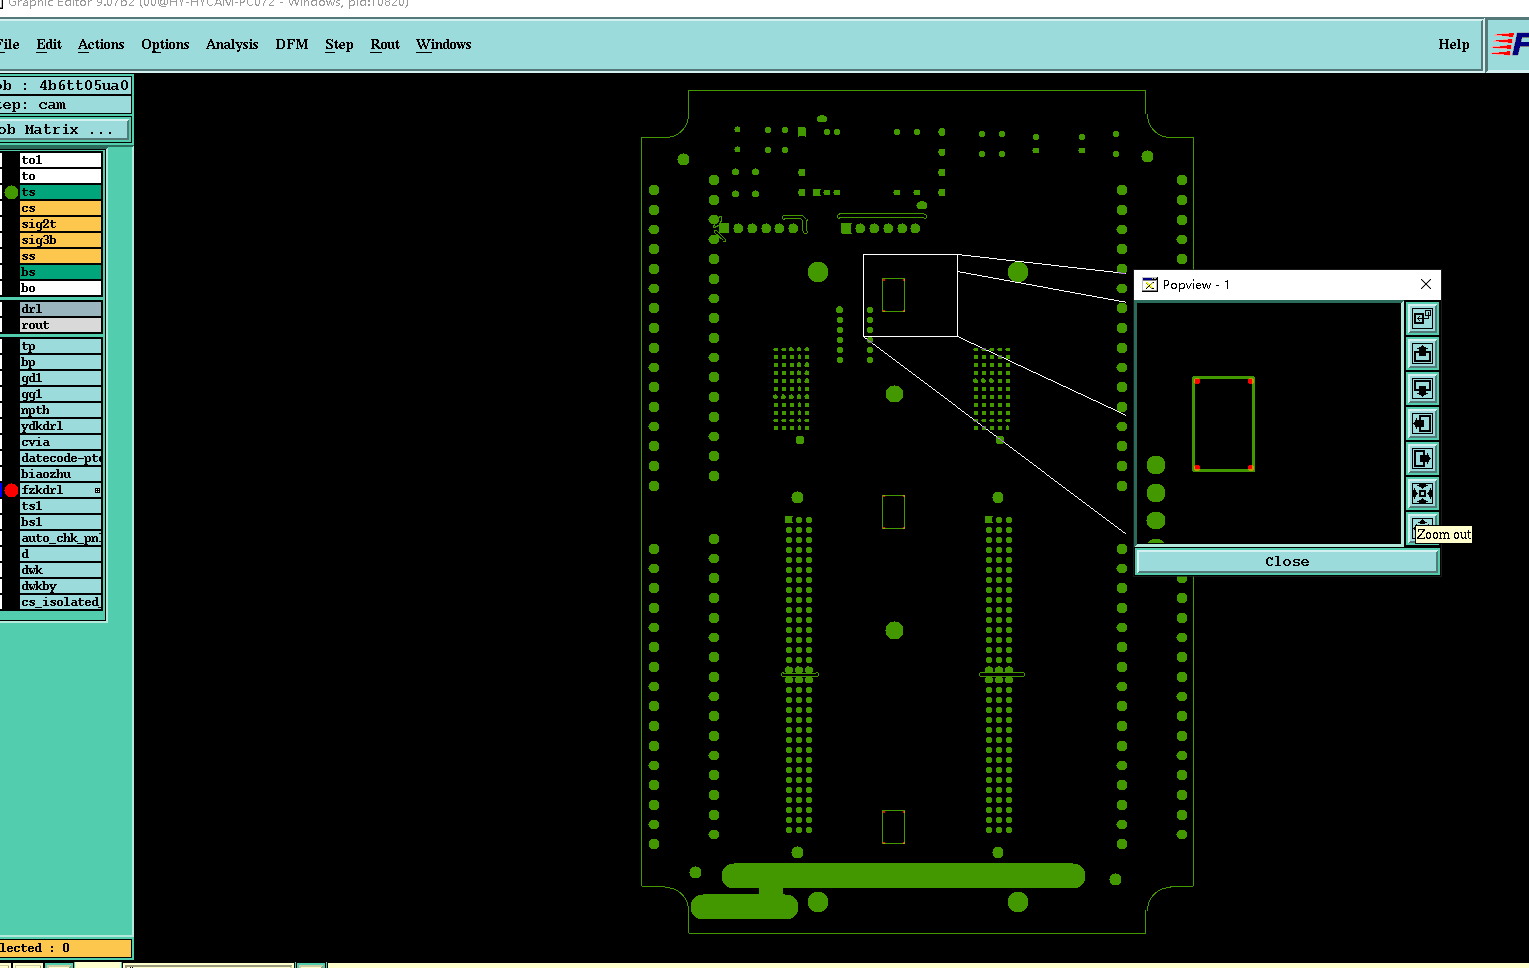Viewport: 1529px width, 968px height.
Task: Open the Step menu
Action: [x=339, y=44]
